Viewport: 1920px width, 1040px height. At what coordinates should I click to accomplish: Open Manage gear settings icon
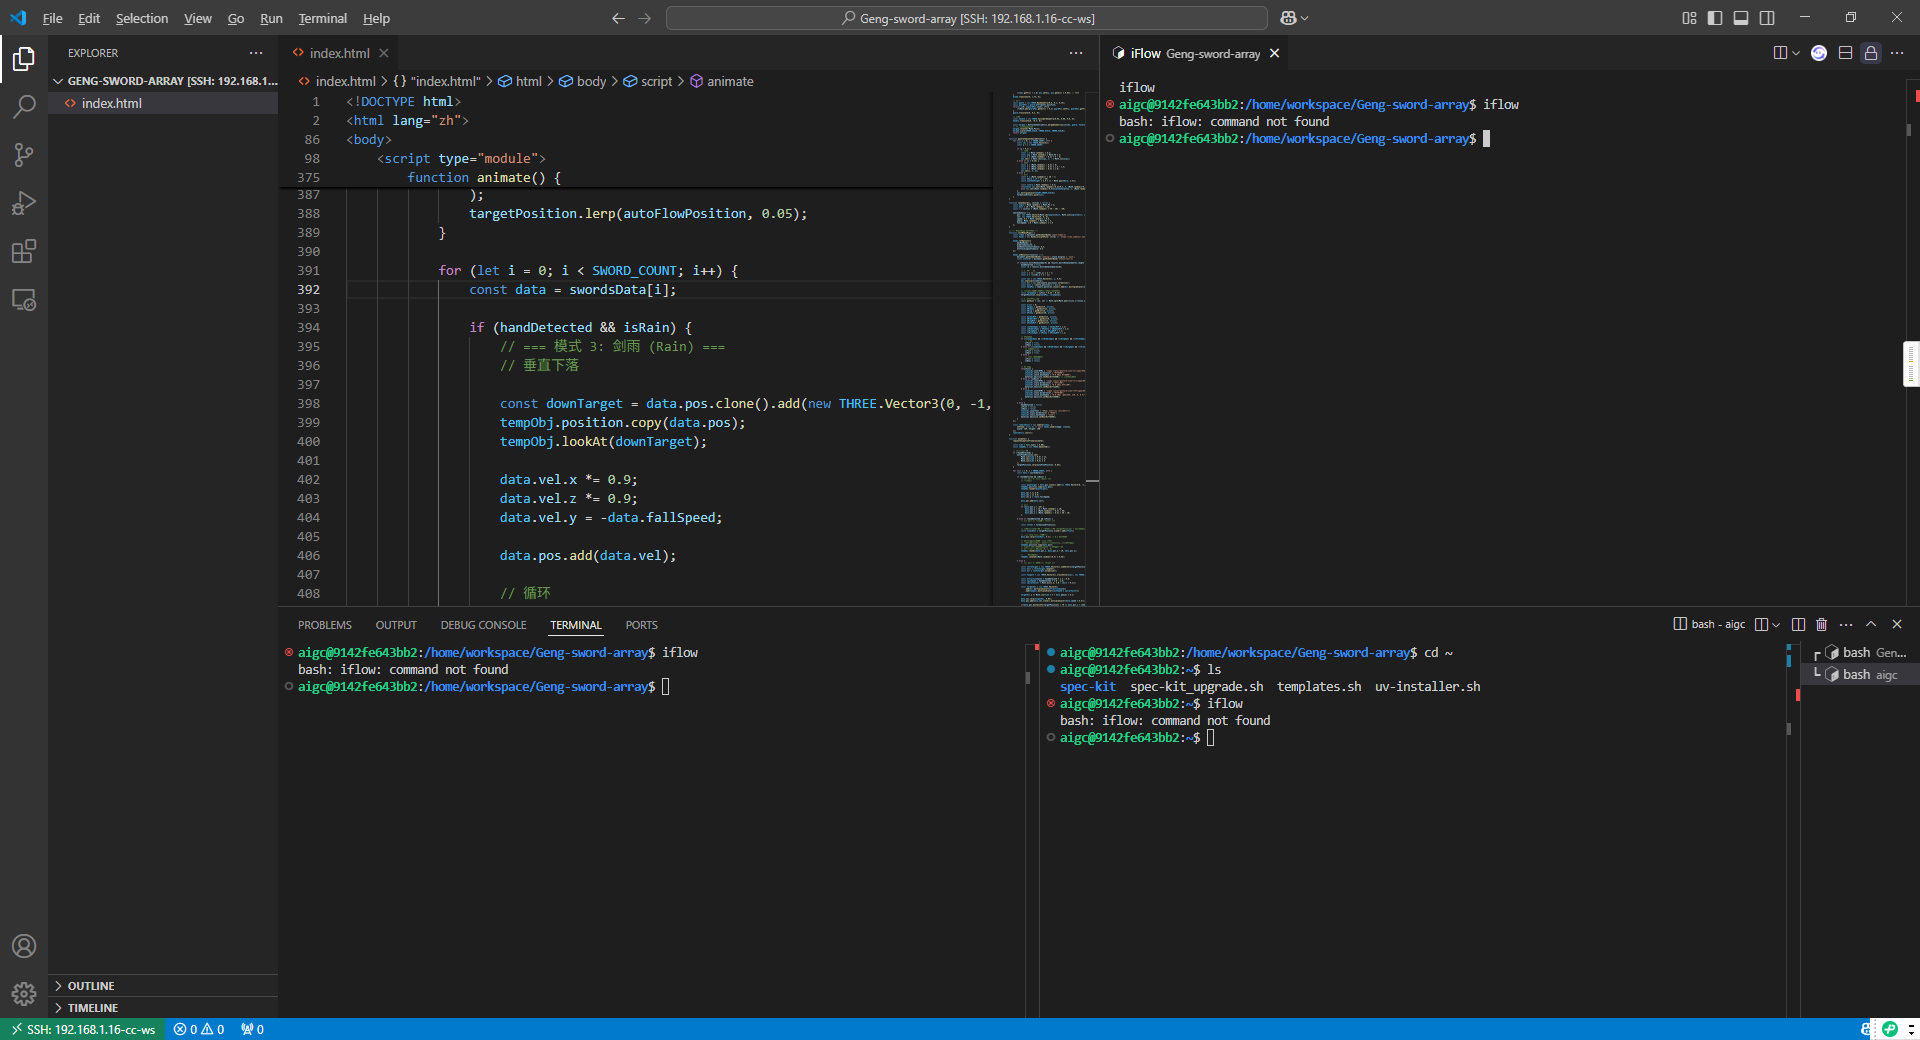coord(24,994)
